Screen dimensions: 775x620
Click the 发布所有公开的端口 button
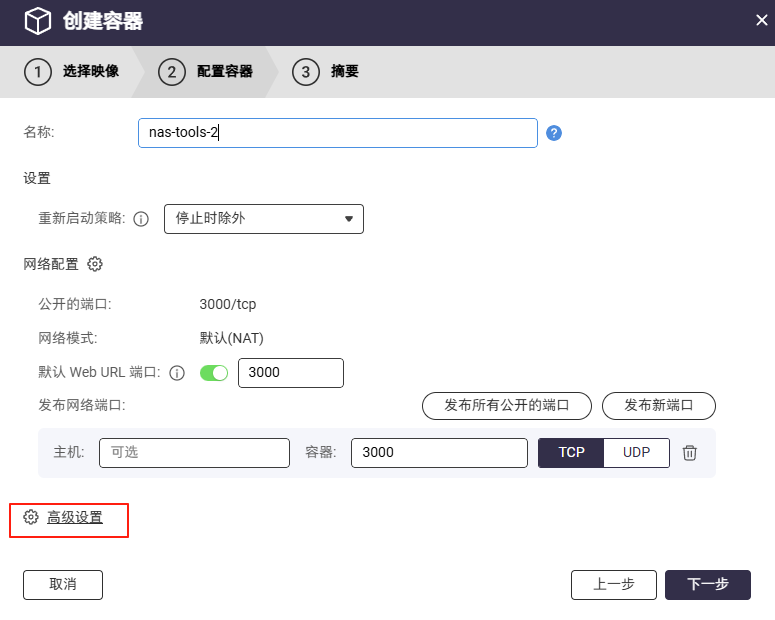coord(507,406)
